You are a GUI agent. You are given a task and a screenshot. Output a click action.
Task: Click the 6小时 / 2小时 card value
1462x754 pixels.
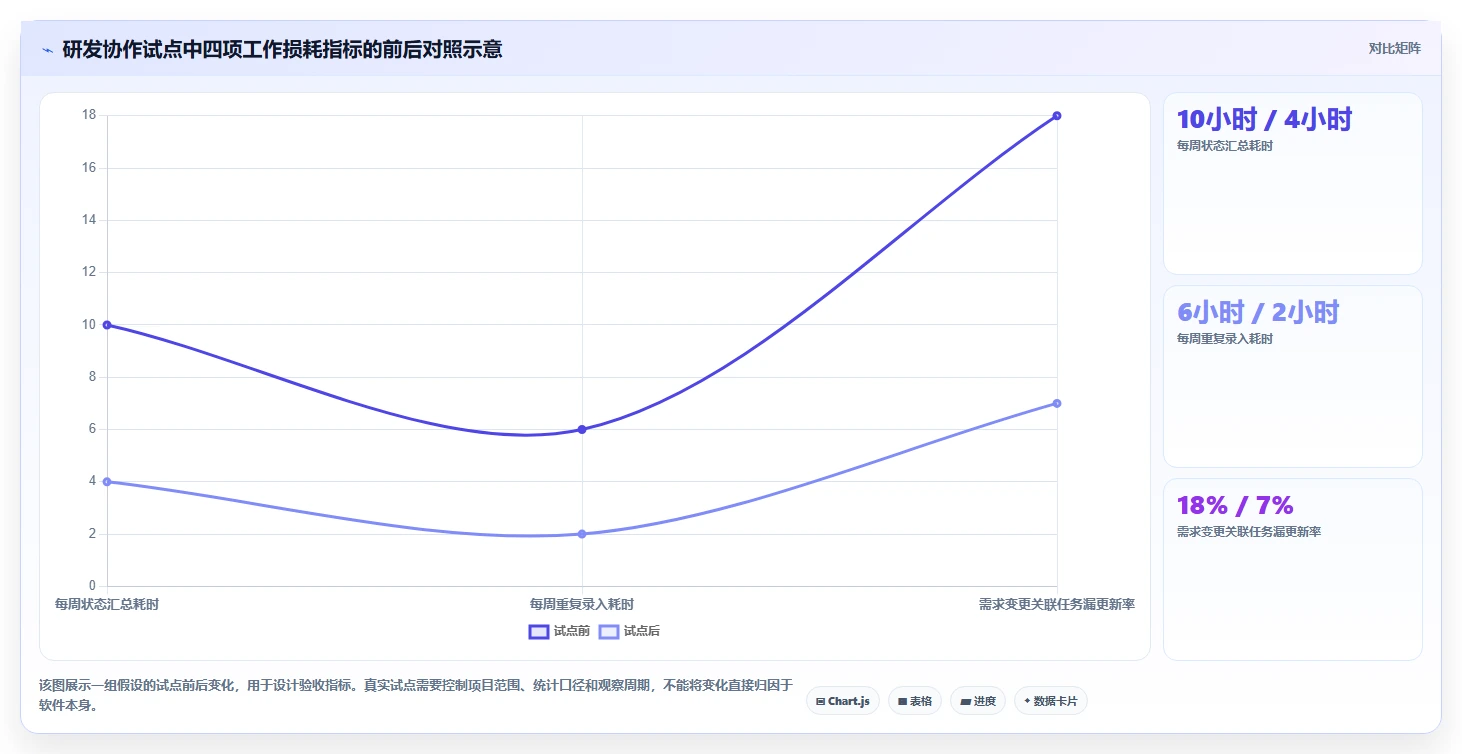[x=1258, y=312]
